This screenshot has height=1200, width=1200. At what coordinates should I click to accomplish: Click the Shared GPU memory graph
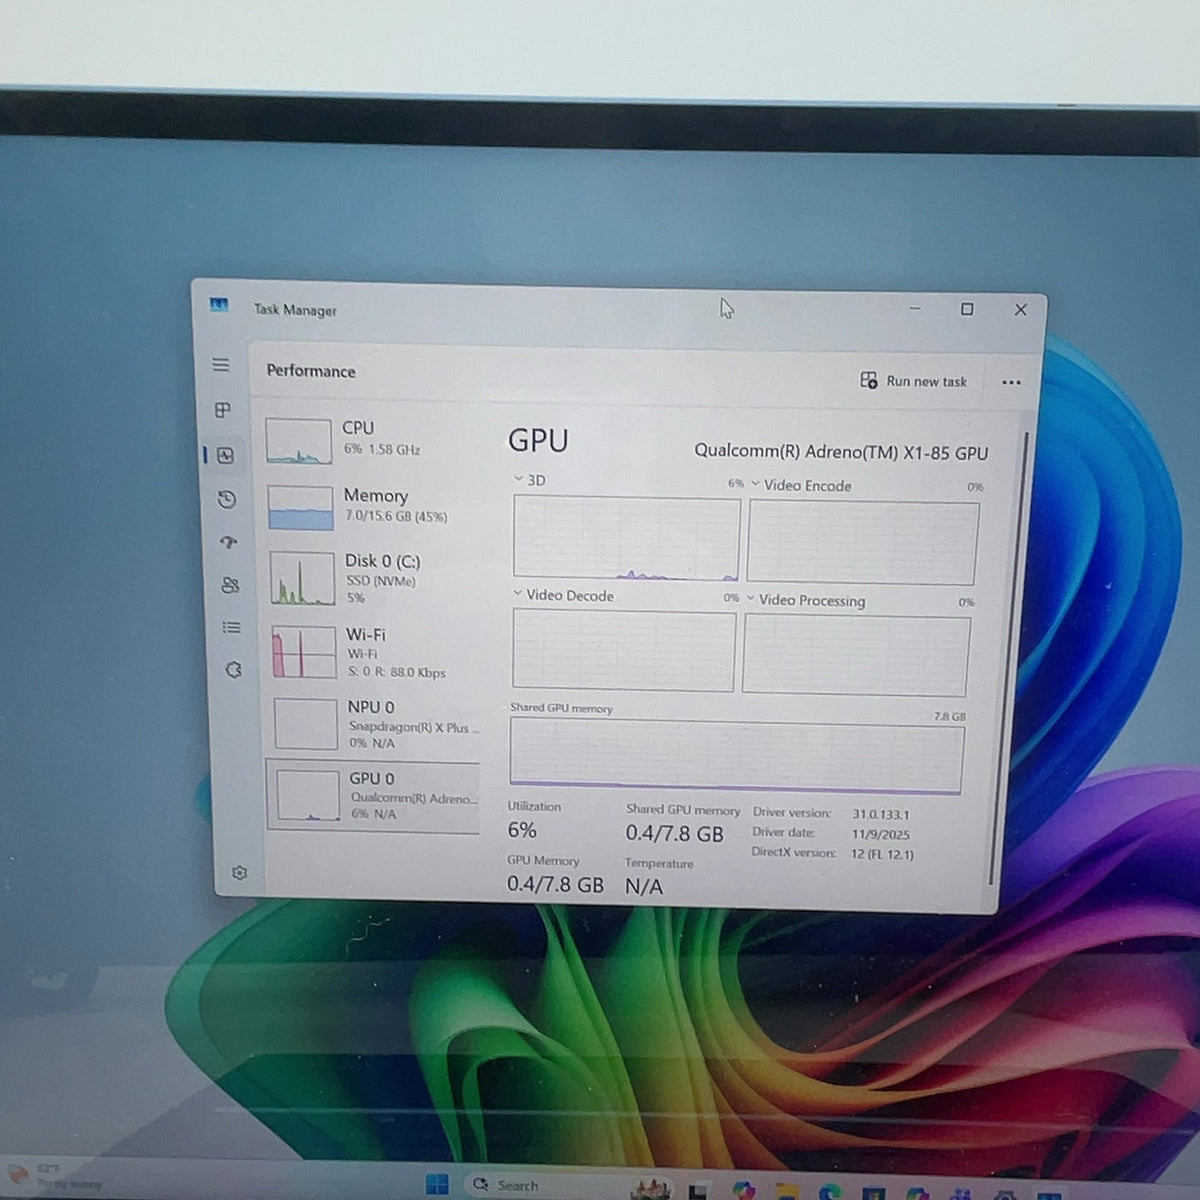click(737, 757)
